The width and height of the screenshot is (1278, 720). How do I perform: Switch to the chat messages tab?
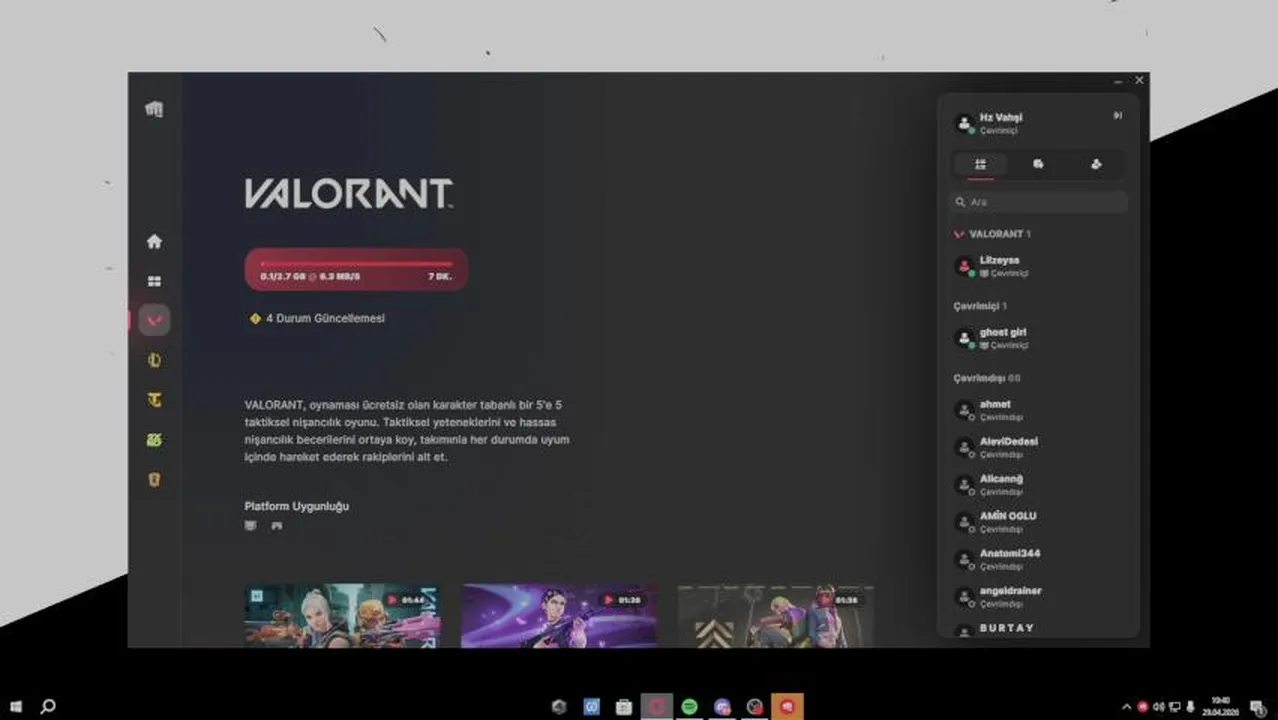click(1038, 164)
